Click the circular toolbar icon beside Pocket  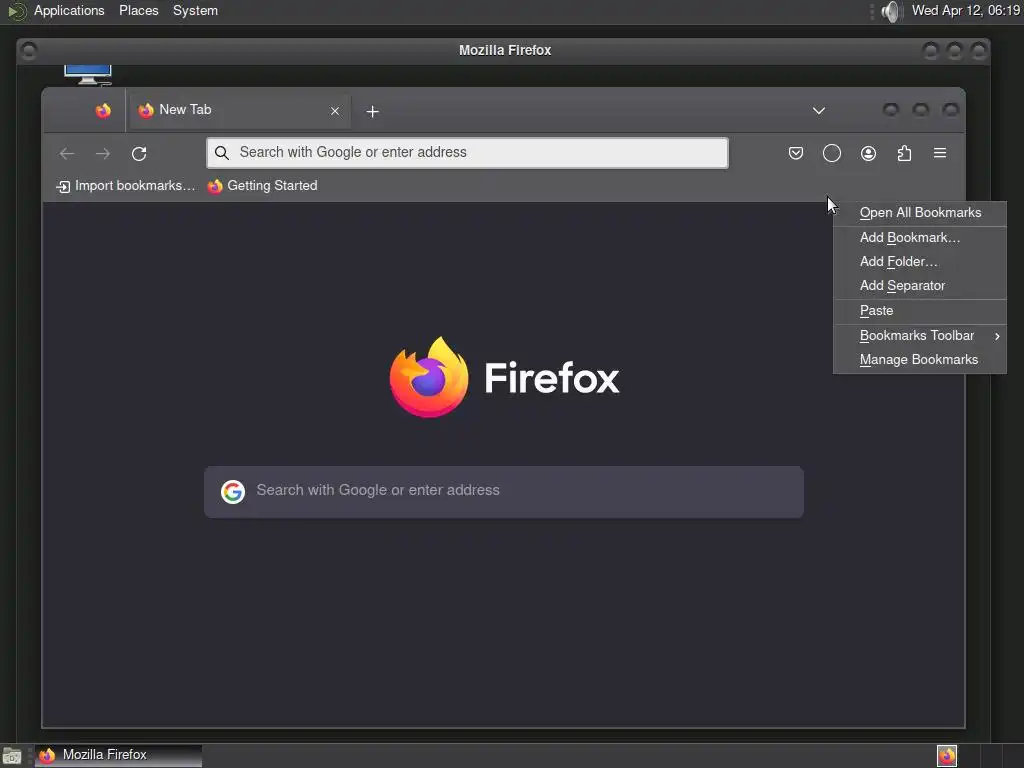831,153
